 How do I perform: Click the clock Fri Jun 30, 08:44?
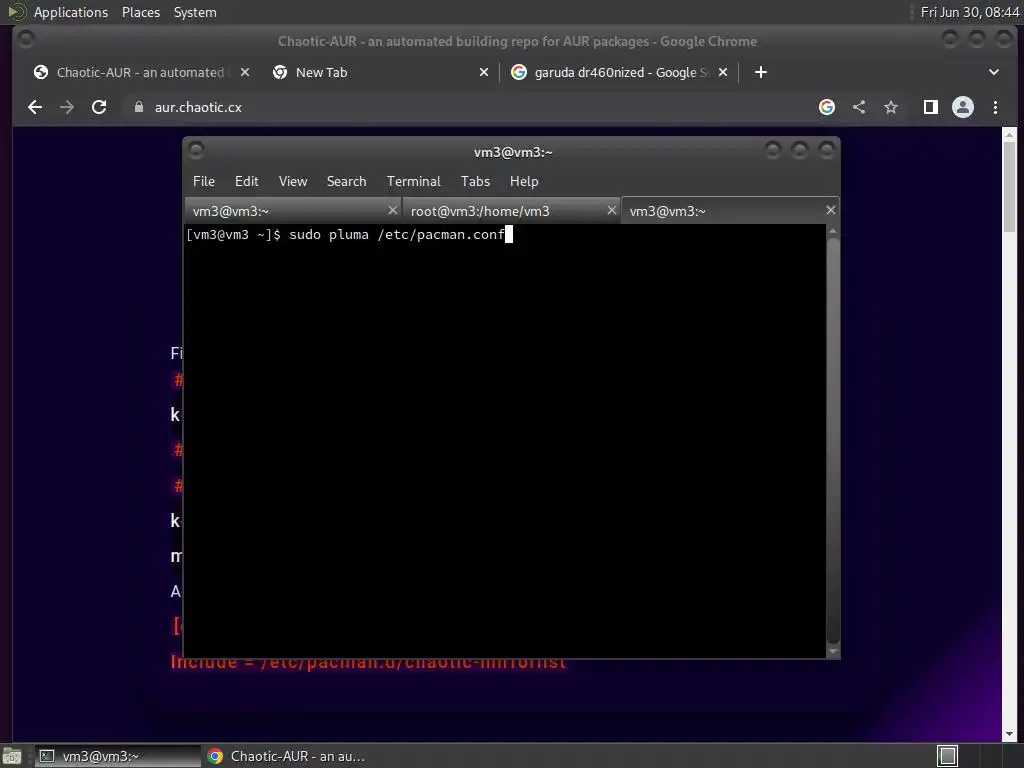(x=969, y=12)
